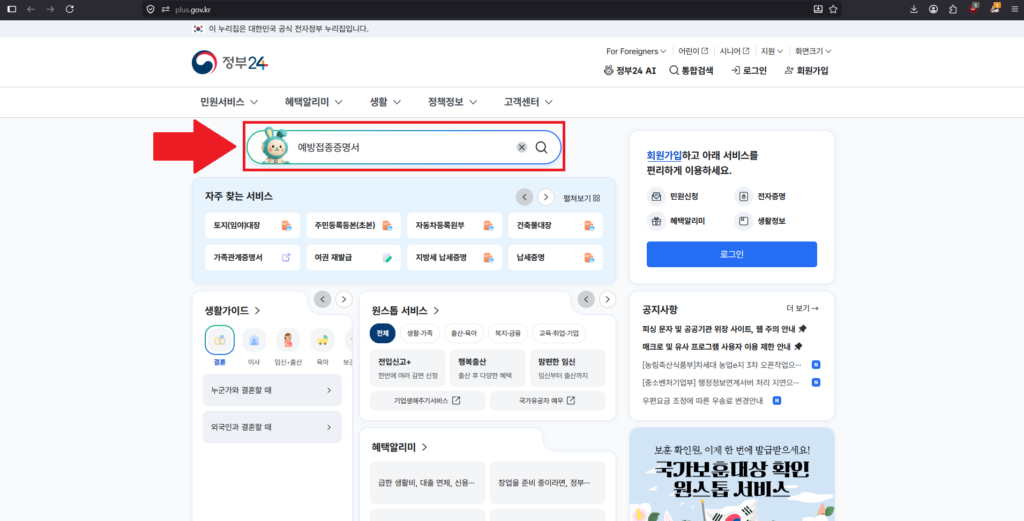The height and width of the screenshot is (521, 1024).
Task: Open 토지(임야)대장 service
Action: (x=252, y=225)
